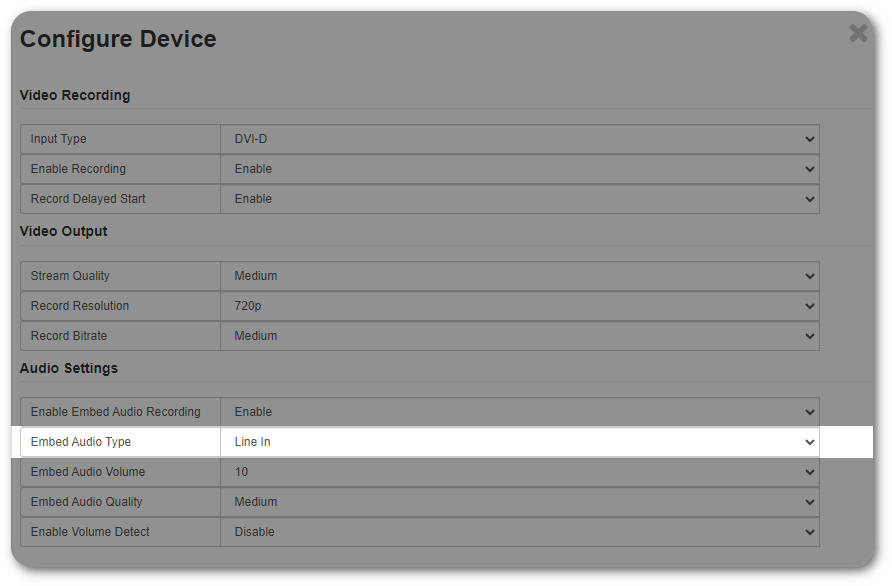Close the Configure Device dialog
The width and height of the screenshot is (892, 586).
coord(858,33)
